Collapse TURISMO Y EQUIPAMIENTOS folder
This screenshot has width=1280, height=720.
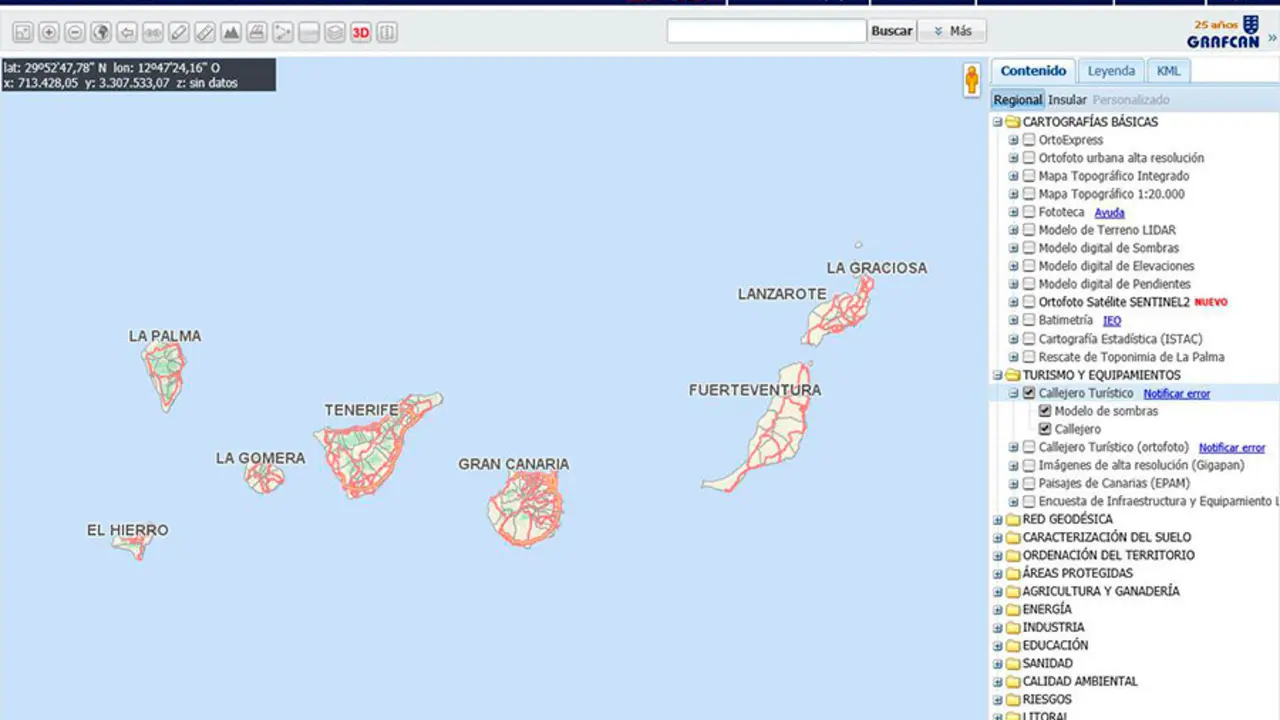coord(997,375)
